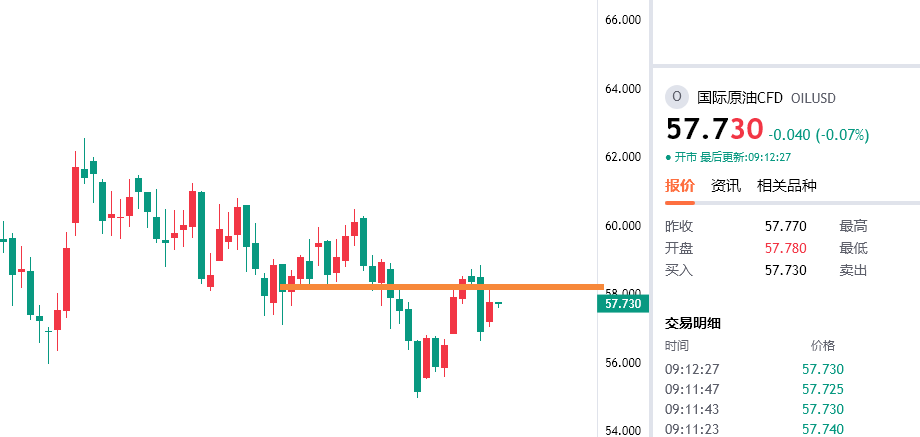The width and height of the screenshot is (920, 437).
Task: Switch to the 报价 tab
Action: [680, 185]
